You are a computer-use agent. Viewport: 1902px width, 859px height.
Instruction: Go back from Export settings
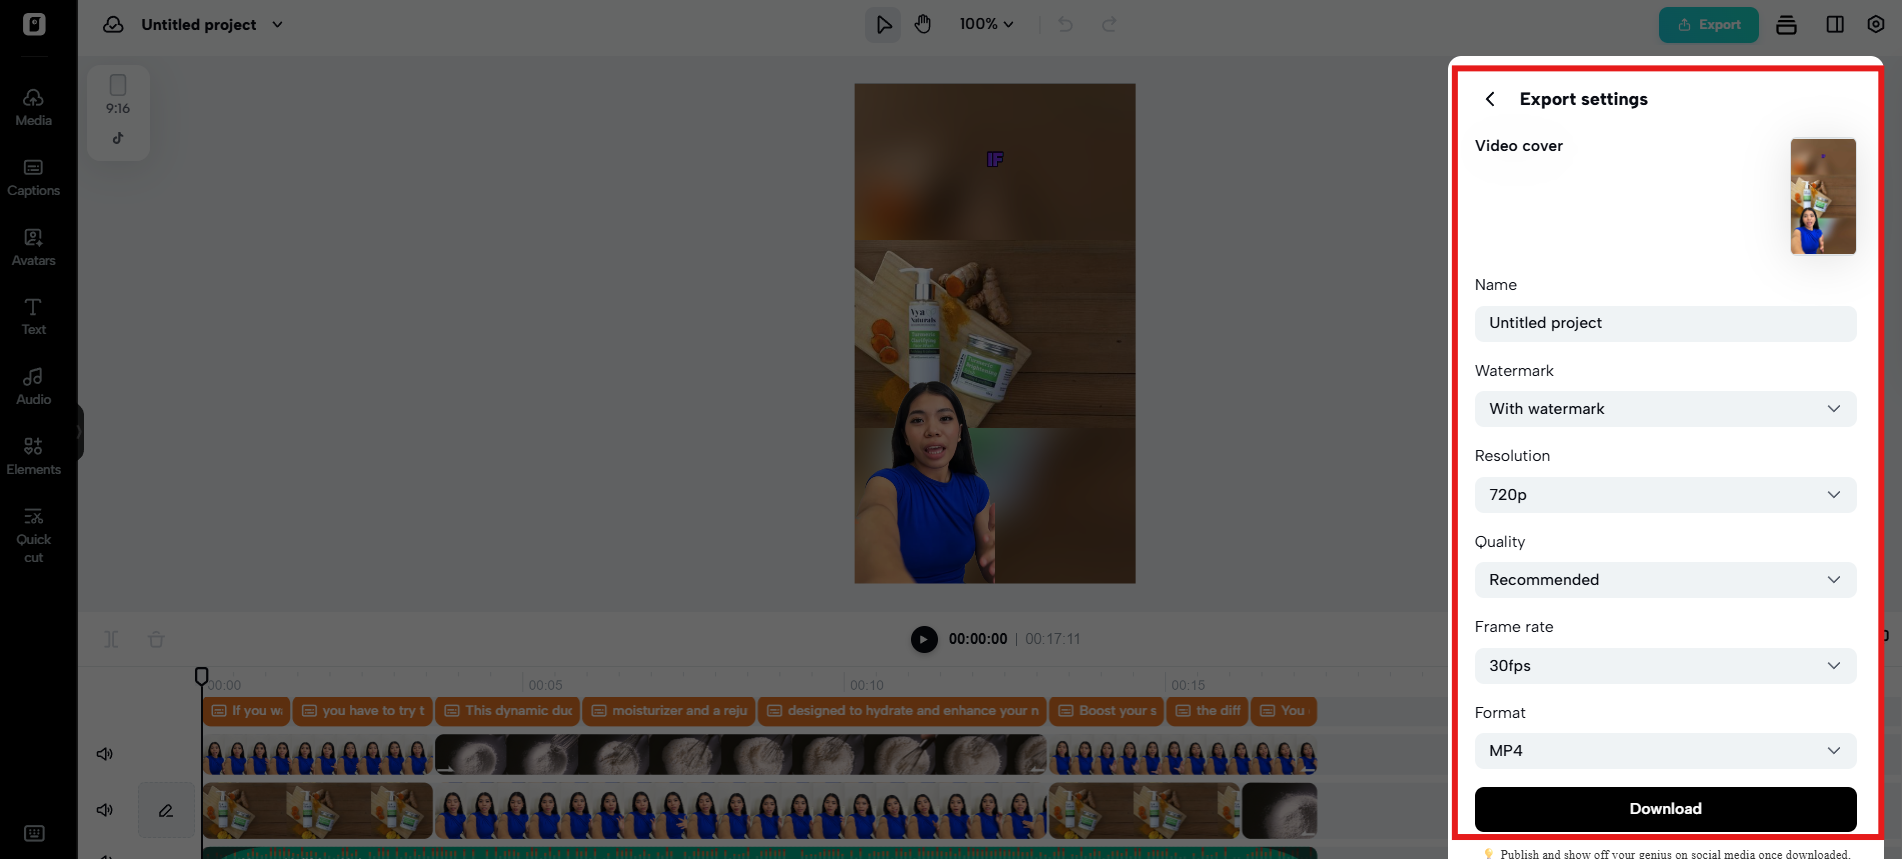[1490, 99]
